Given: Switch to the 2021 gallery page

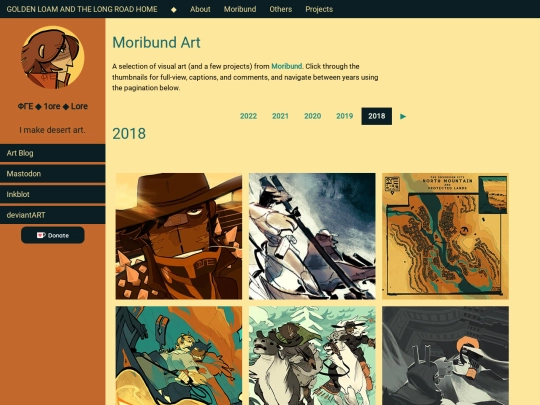Looking at the screenshot, I should pos(280,116).
